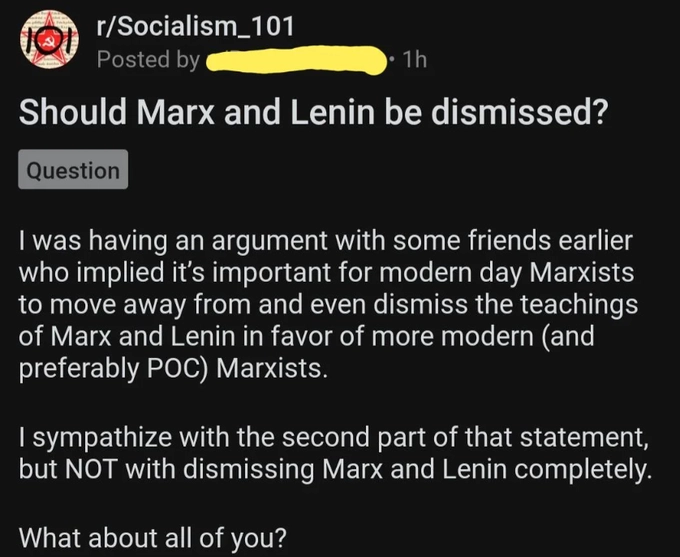Click the 'preferably POC) Marxists.' line
Screen dimensions: 680x557
tap(173, 367)
